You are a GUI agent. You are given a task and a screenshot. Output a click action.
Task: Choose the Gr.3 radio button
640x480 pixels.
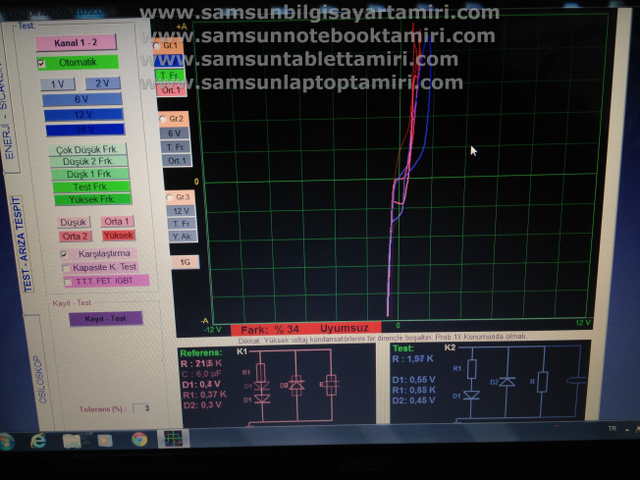(170, 197)
